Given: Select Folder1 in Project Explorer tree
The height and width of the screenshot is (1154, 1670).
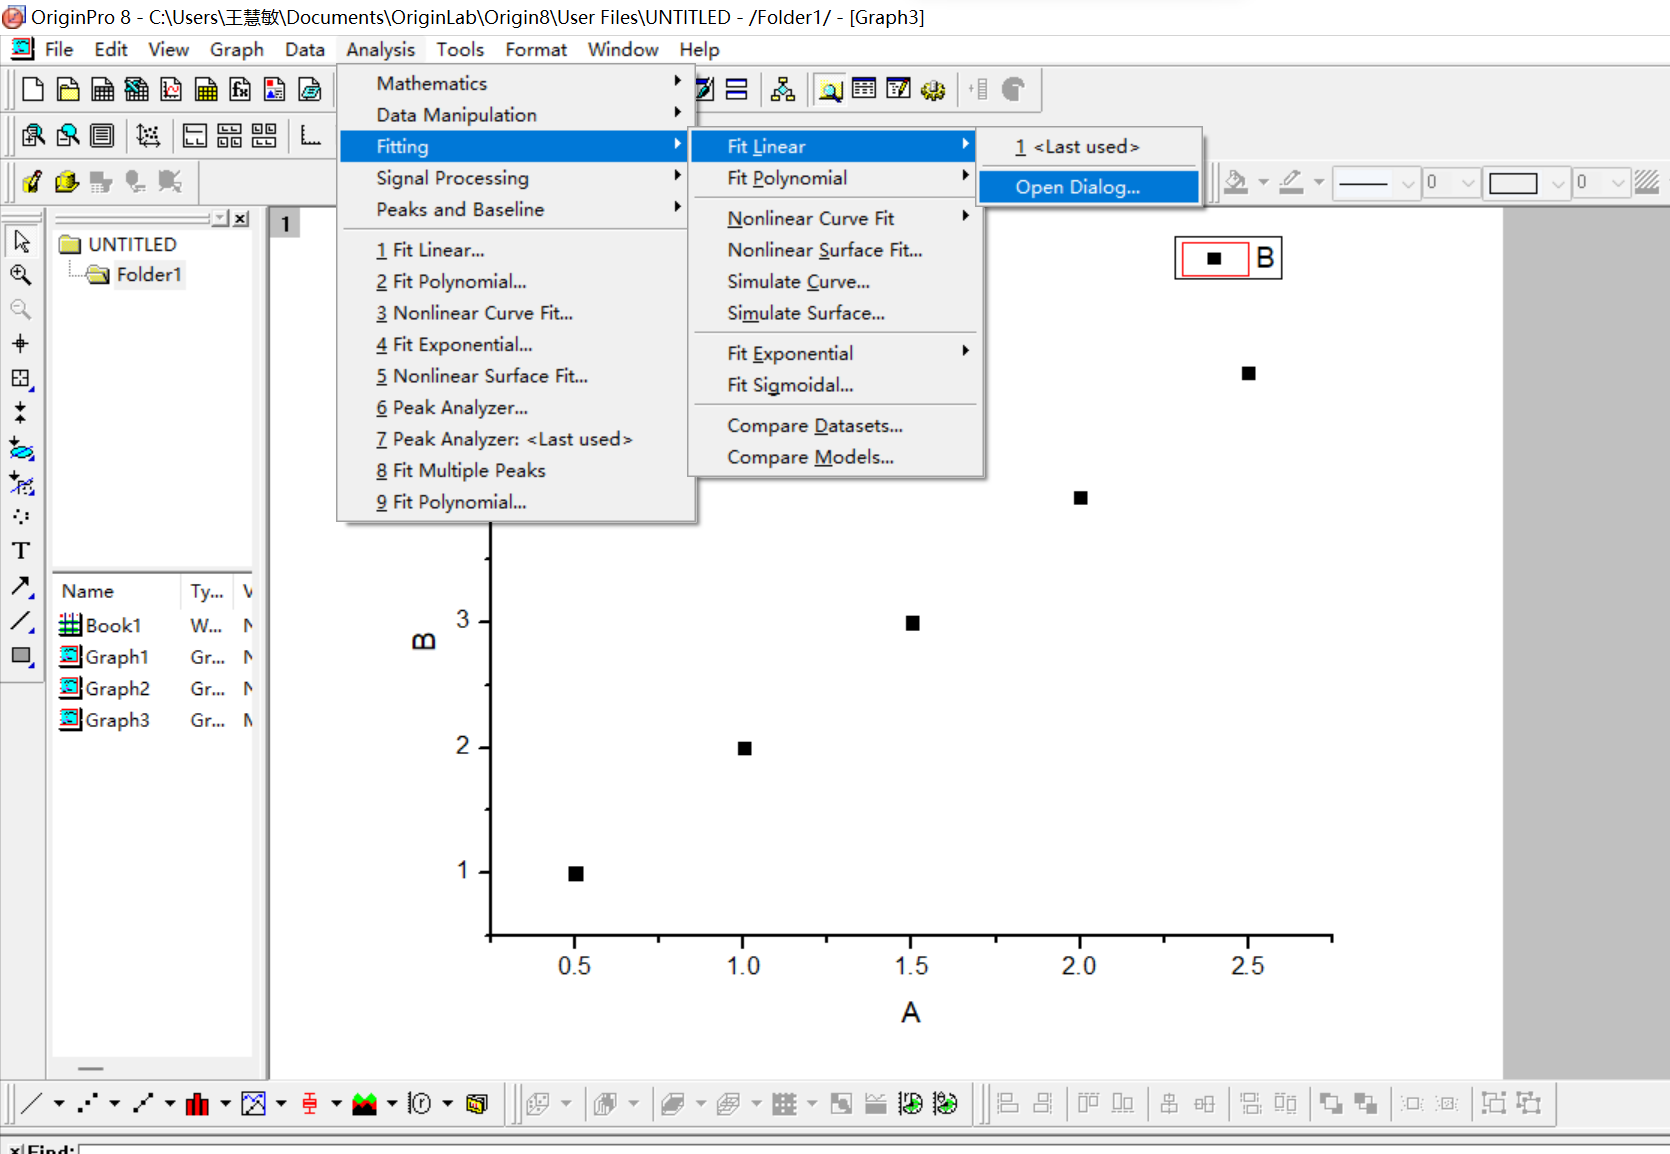Looking at the screenshot, I should point(149,275).
